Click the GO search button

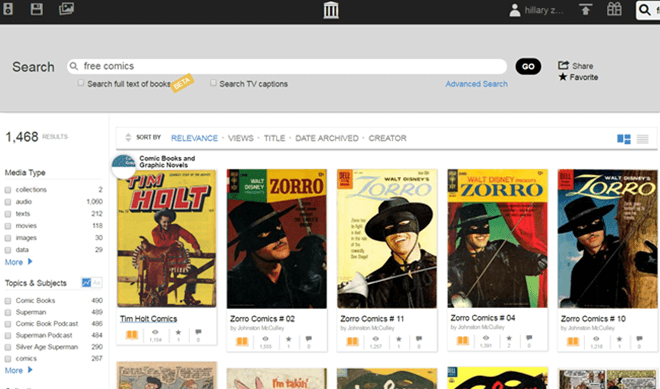[528, 66]
